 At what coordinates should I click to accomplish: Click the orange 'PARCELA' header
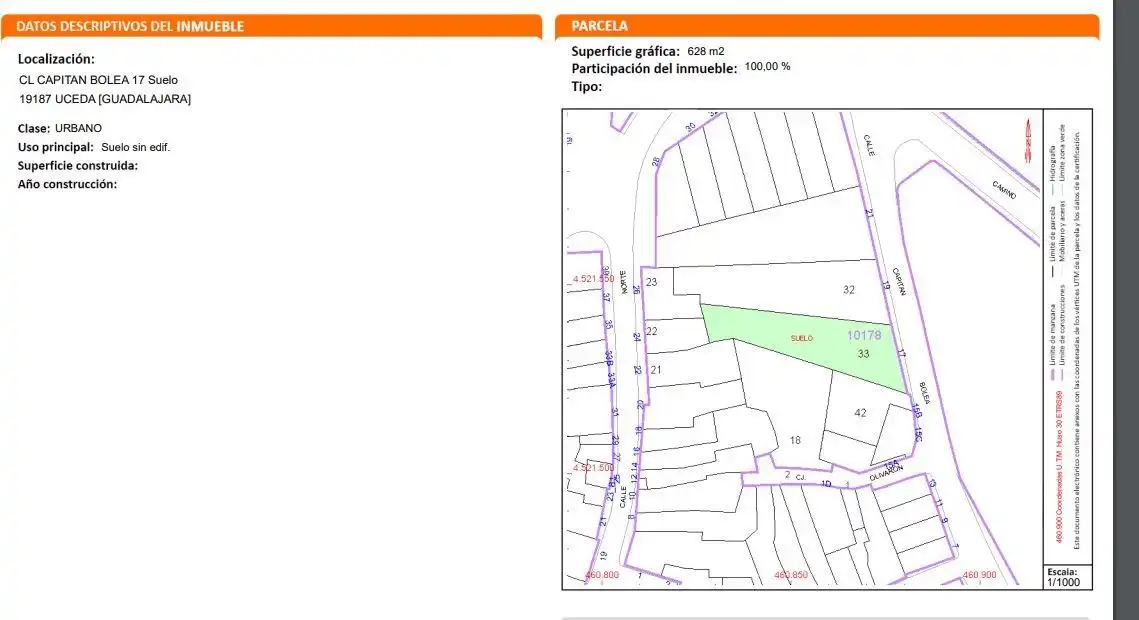click(x=827, y=26)
